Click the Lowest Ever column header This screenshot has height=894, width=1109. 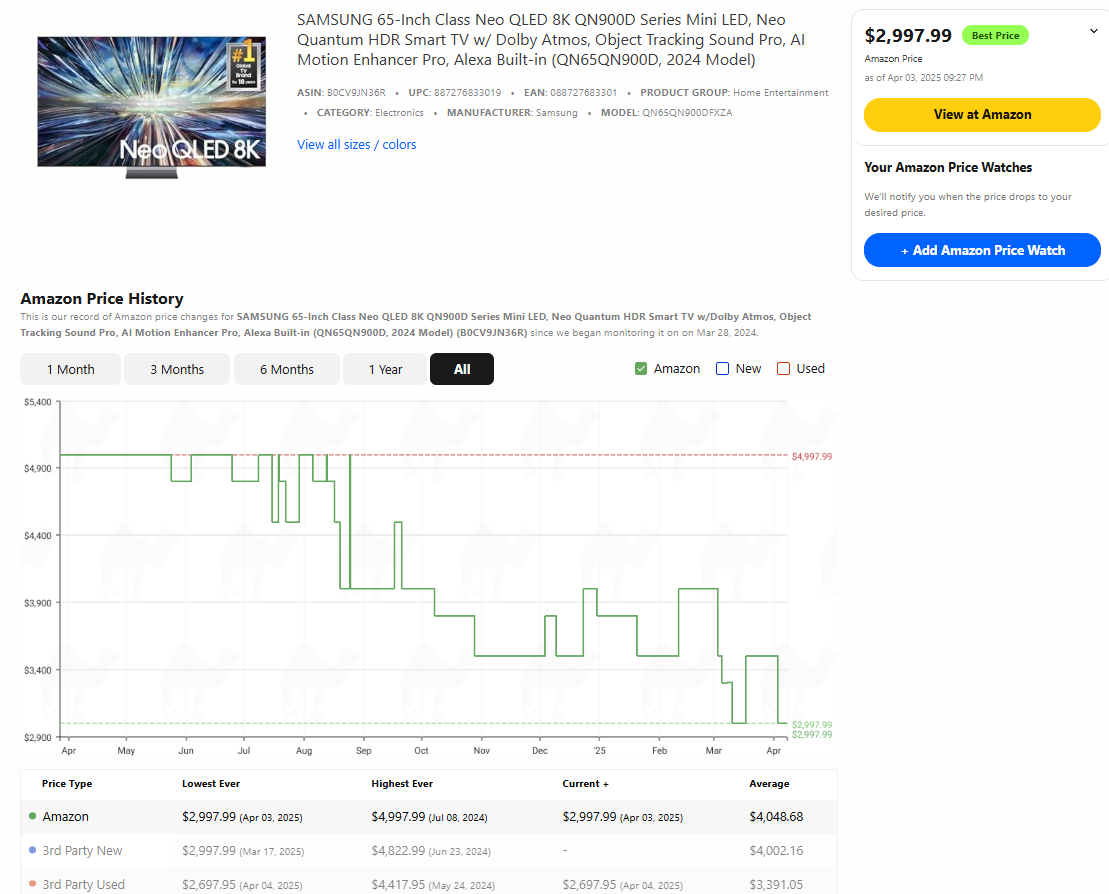coord(211,784)
